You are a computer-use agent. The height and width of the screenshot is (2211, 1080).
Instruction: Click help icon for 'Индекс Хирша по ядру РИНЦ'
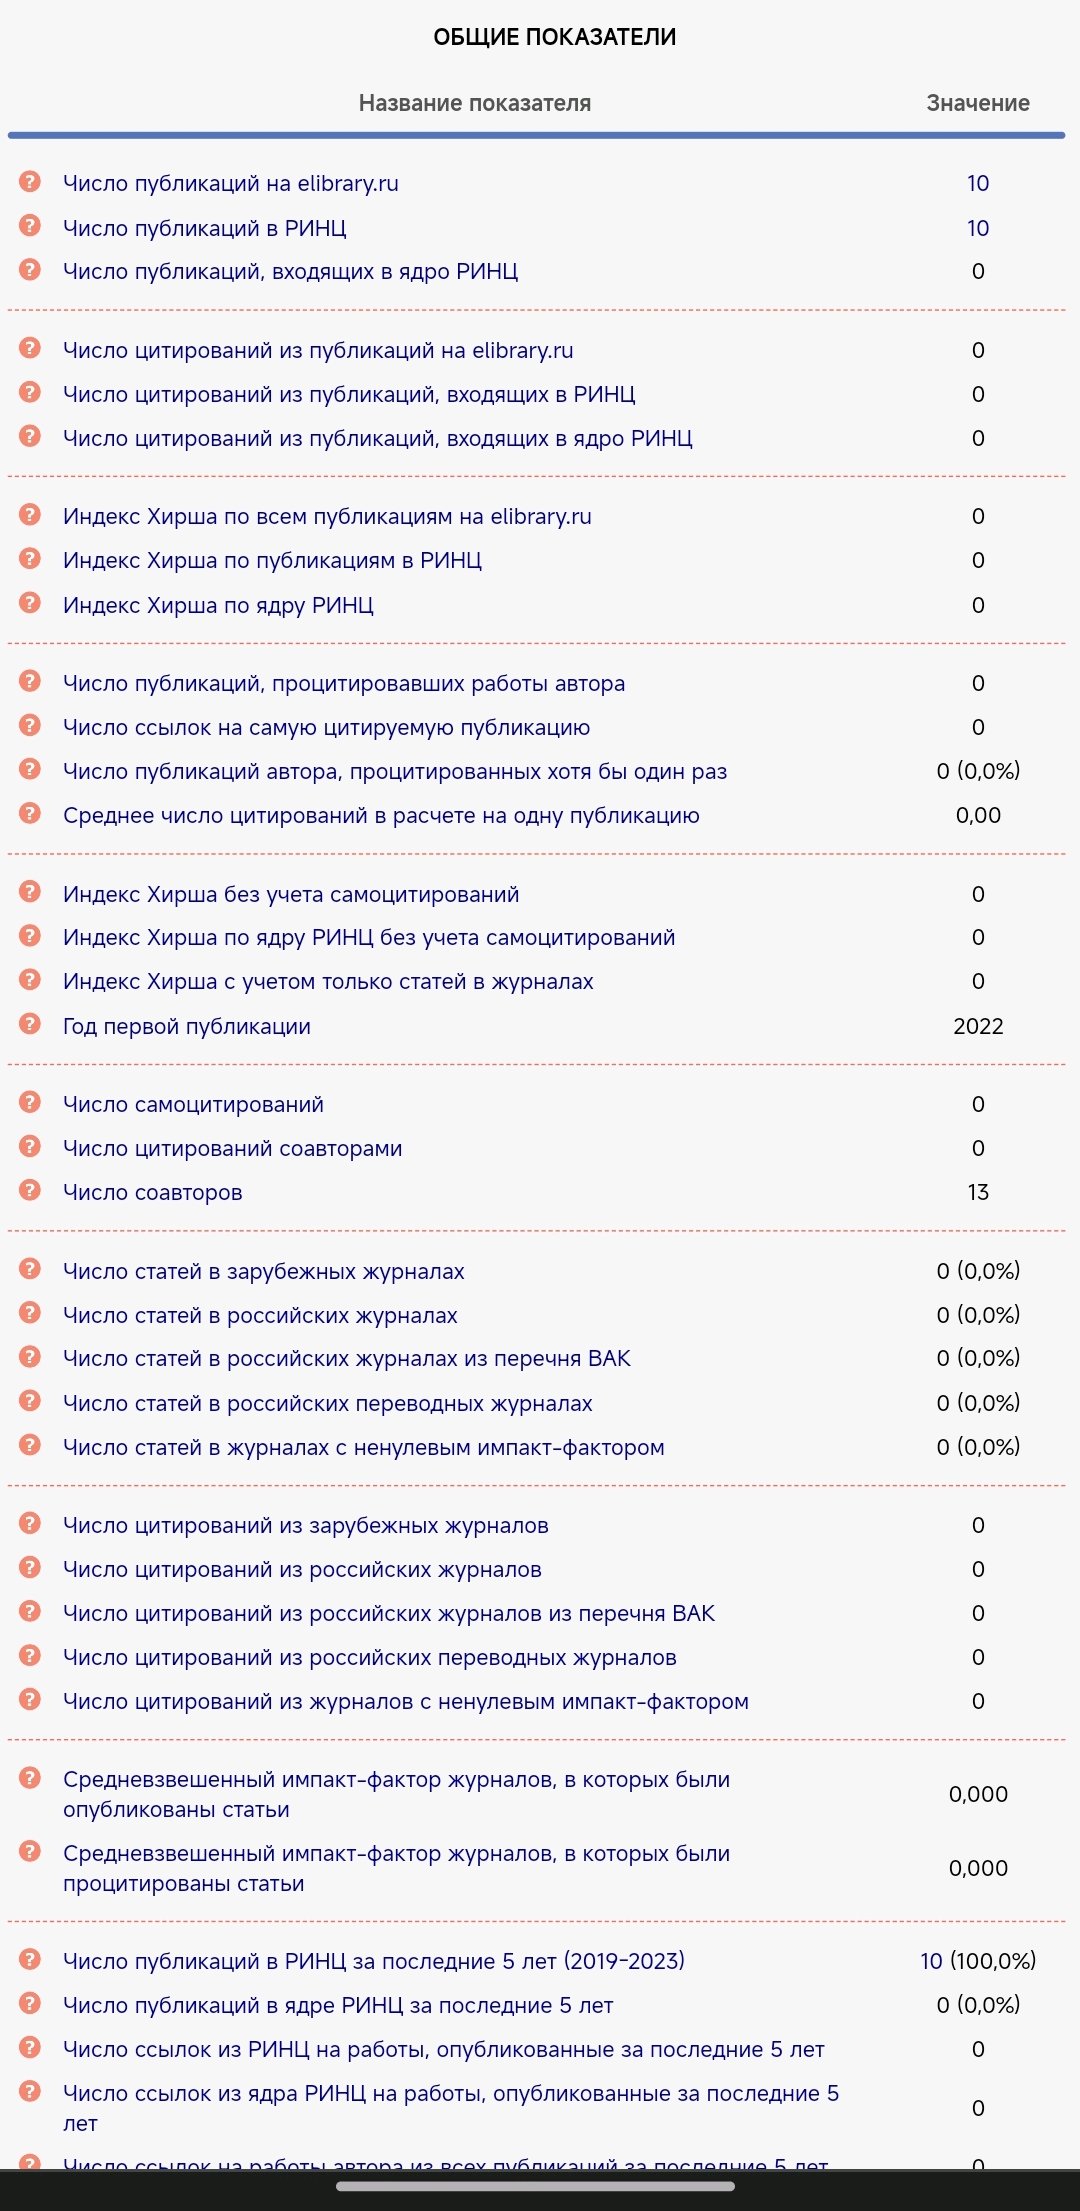click(30, 603)
